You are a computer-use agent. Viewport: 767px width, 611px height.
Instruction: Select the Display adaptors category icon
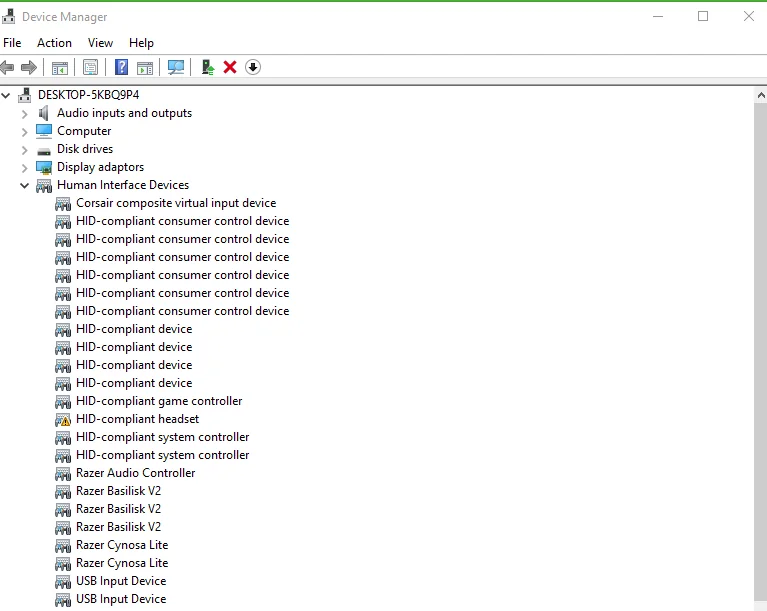click(x=44, y=167)
